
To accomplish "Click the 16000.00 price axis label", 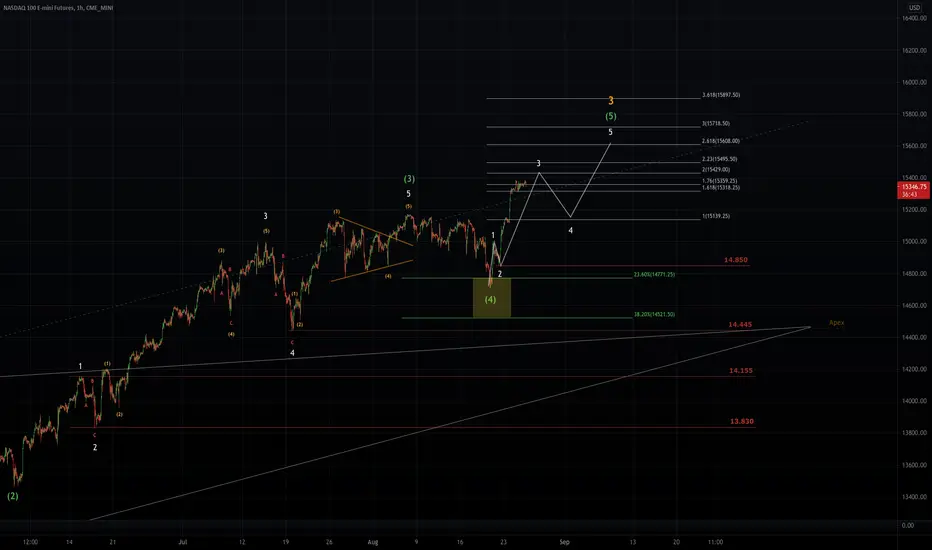I will pos(914,83).
